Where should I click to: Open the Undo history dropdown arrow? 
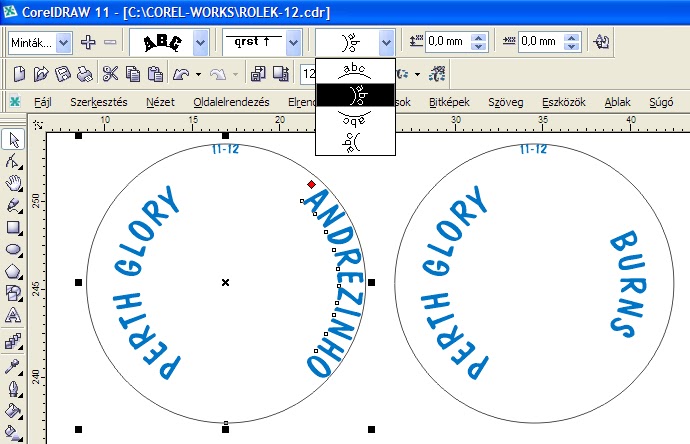[x=198, y=74]
